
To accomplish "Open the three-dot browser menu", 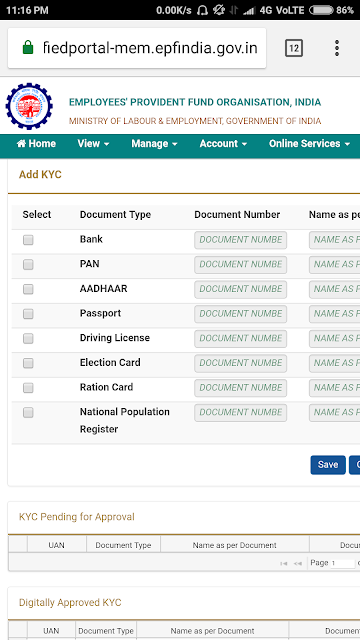I will (x=337, y=48).
